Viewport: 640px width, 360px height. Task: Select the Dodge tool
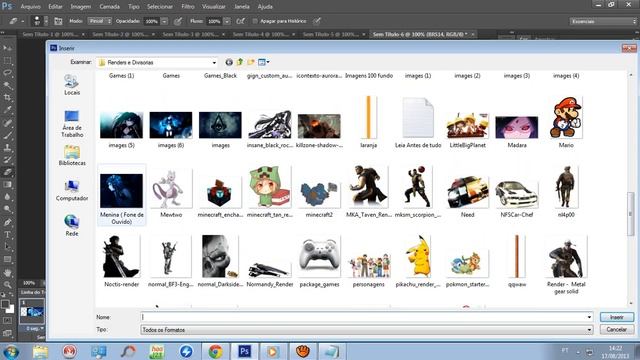click(x=7, y=209)
